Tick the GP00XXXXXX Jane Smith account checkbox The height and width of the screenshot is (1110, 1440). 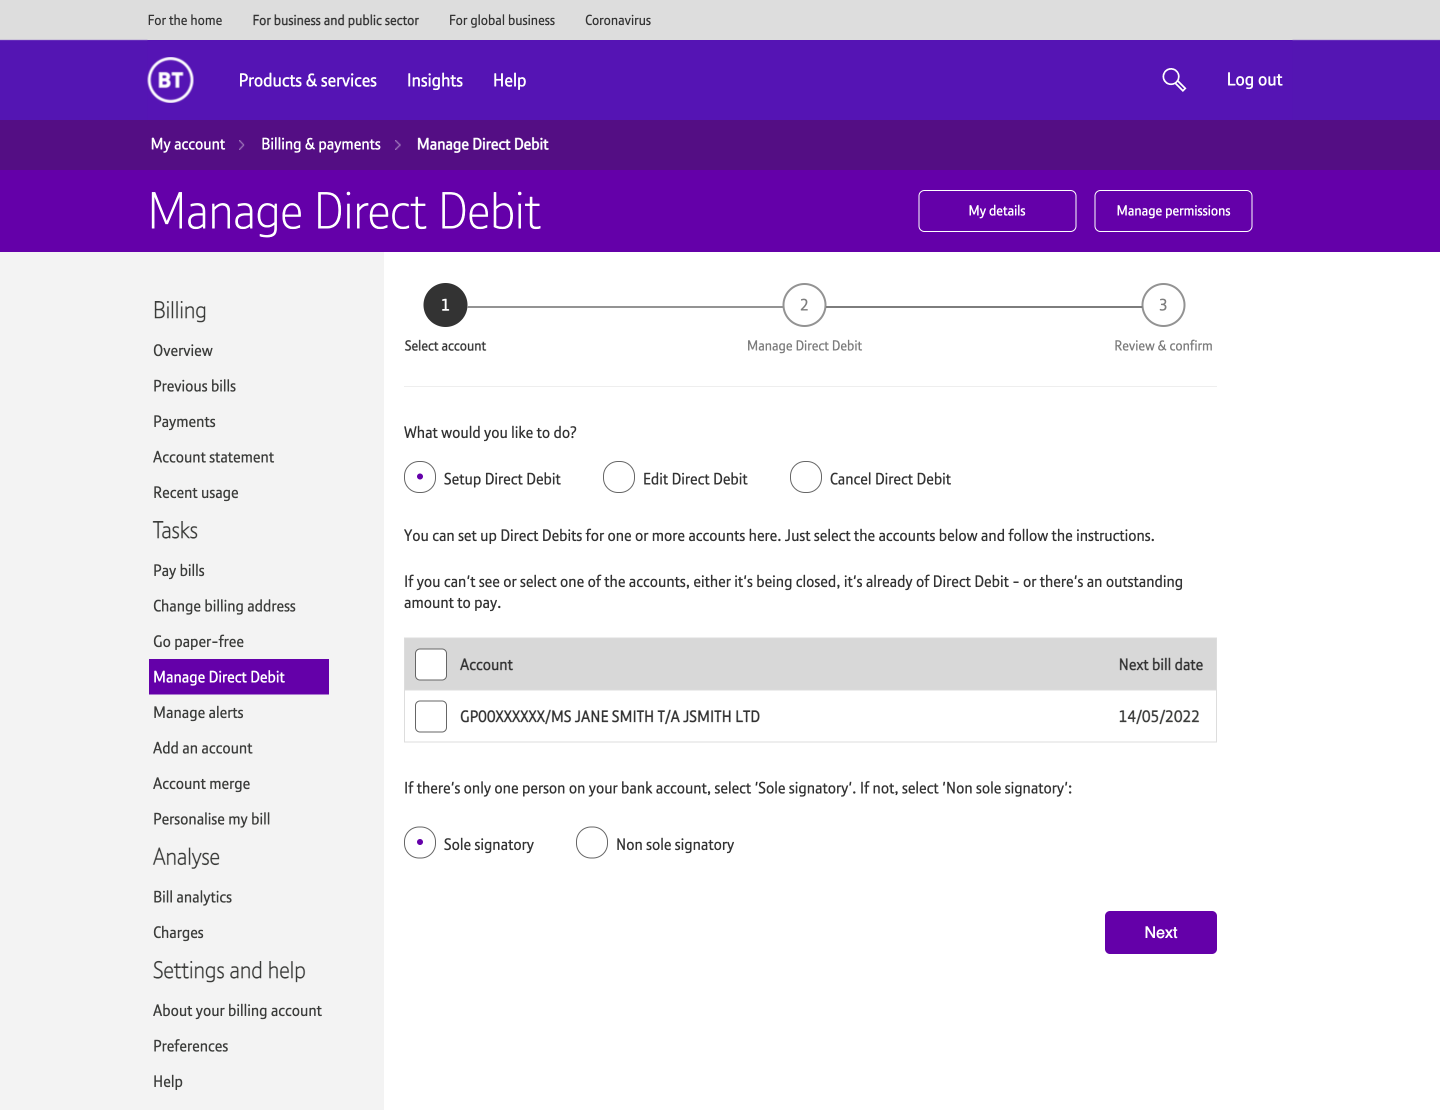pos(431,716)
